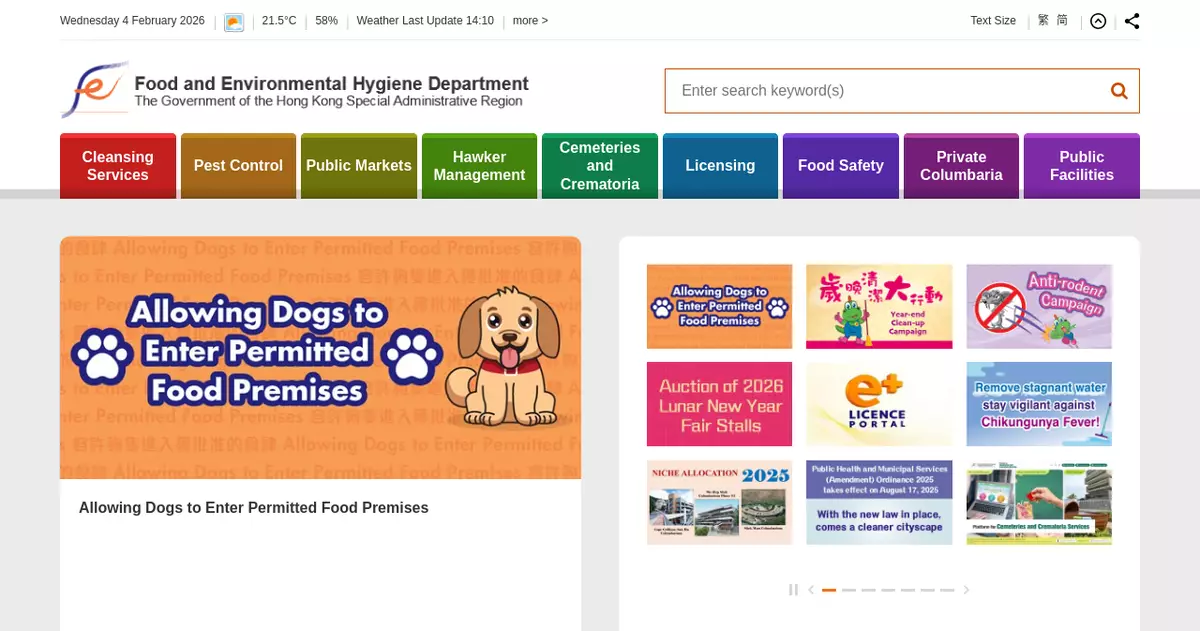The image size is (1200, 631).
Task: Pause the thumbnail carousel
Action: [x=793, y=590]
